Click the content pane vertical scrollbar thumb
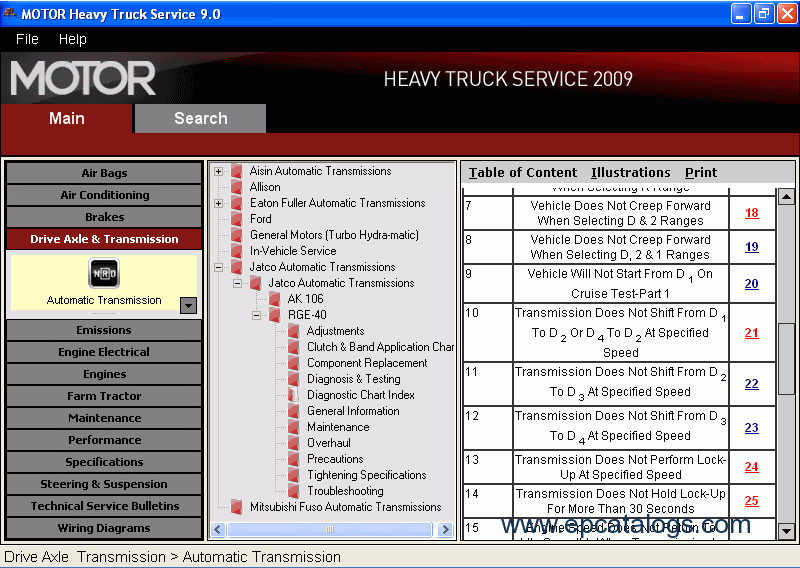800x568 pixels. [x=786, y=358]
